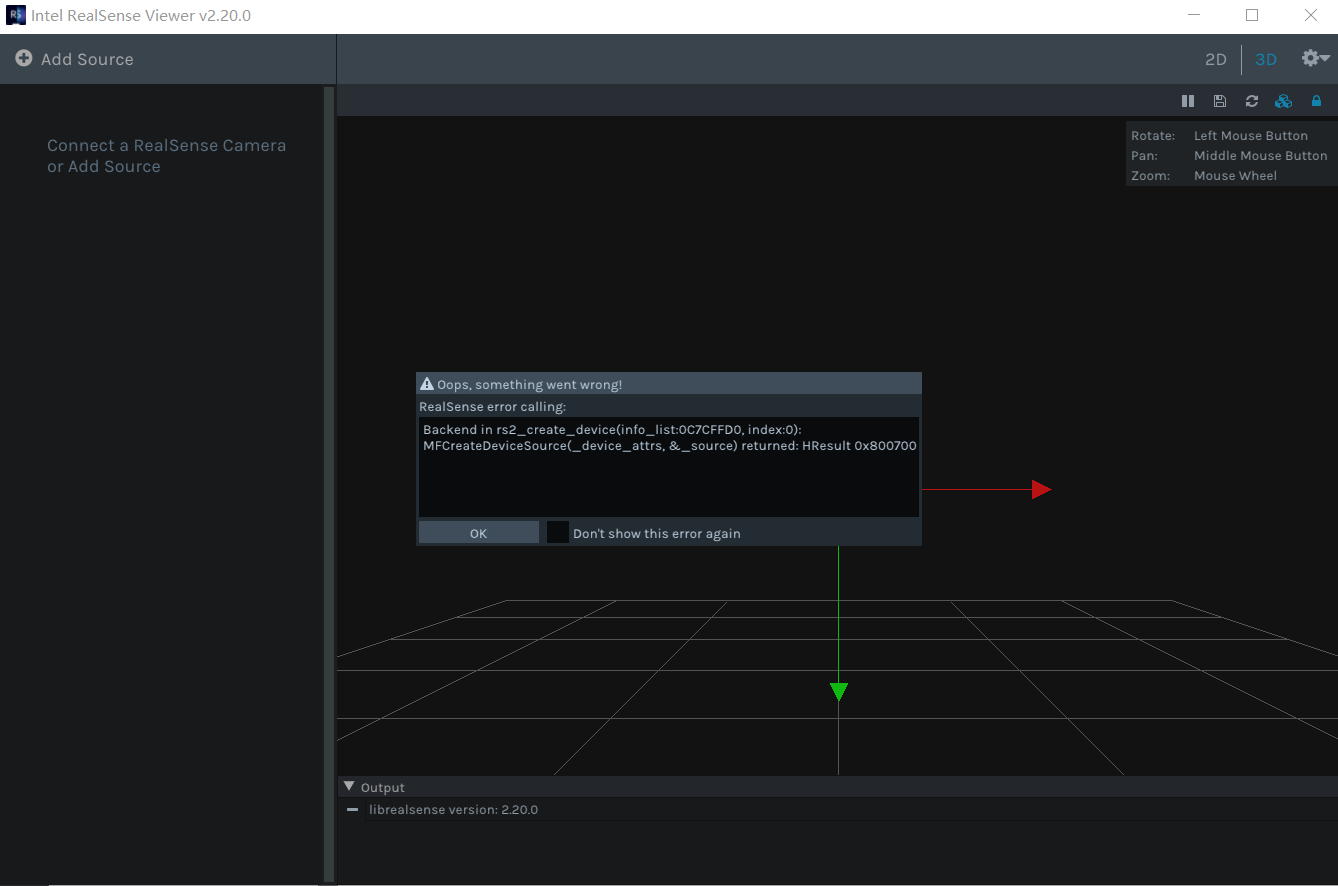Screen dimensions: 1338x886
Task: Close the RealSense Viewer window
Action: point(1312,16)
